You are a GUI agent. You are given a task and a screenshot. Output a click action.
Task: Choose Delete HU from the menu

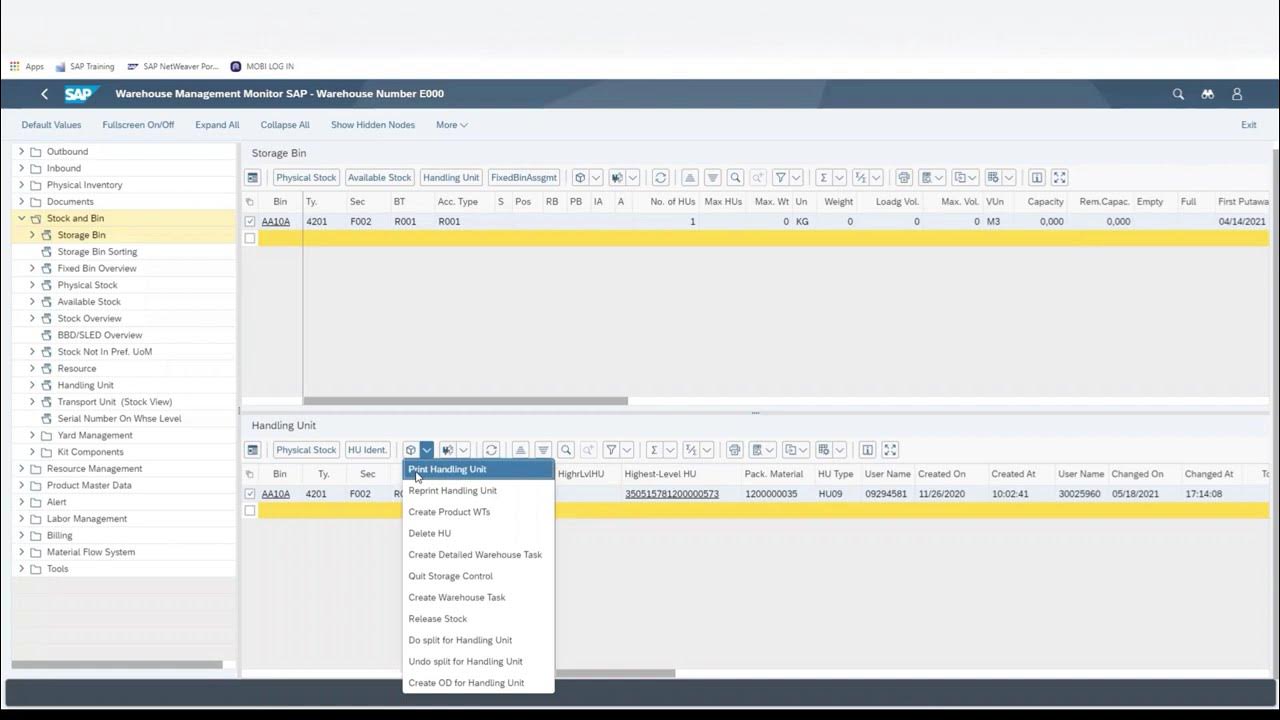477,533
